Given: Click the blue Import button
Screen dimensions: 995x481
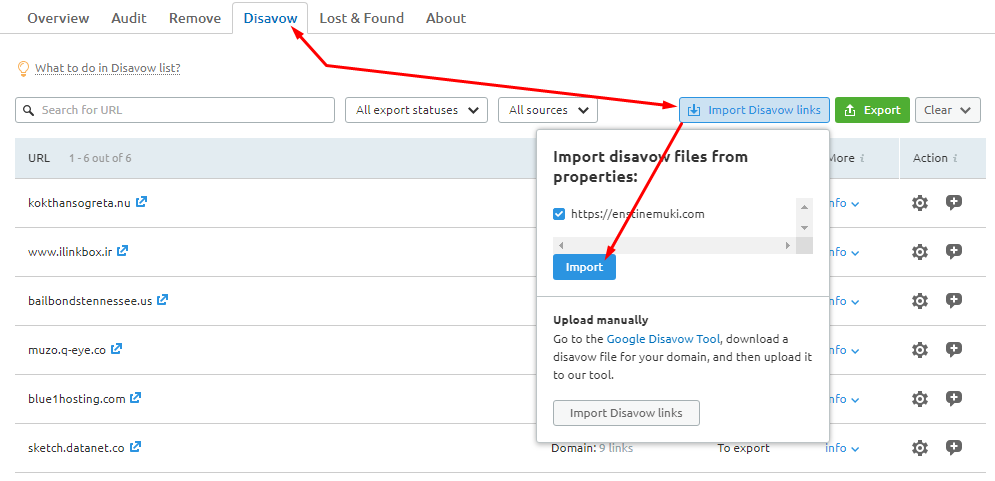Looking at the screenshot, I should [584, 267].
